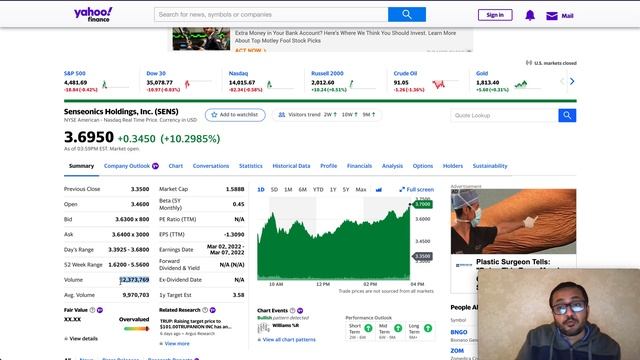Click the Fair Value premium badge
640x360 pixels.
(x=100, y=310)
